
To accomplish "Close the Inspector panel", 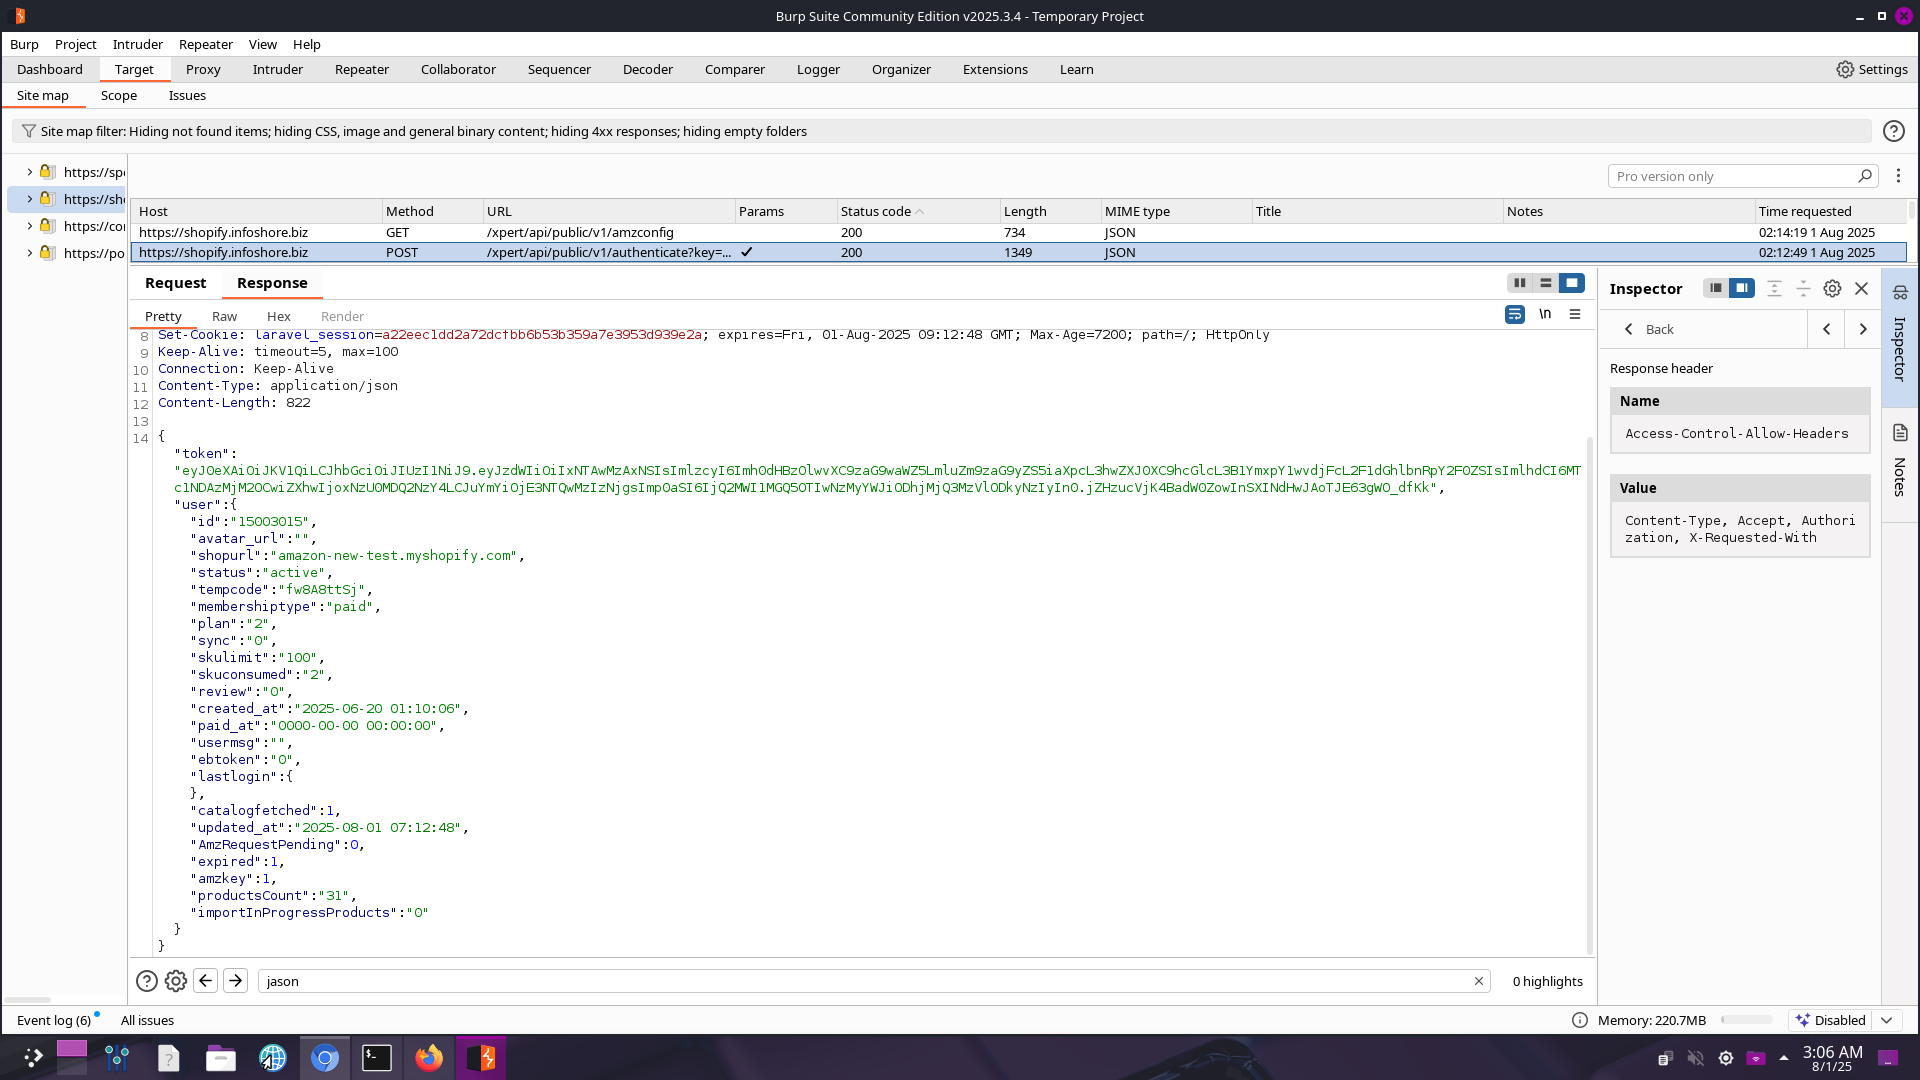I will coord(1861,288).
